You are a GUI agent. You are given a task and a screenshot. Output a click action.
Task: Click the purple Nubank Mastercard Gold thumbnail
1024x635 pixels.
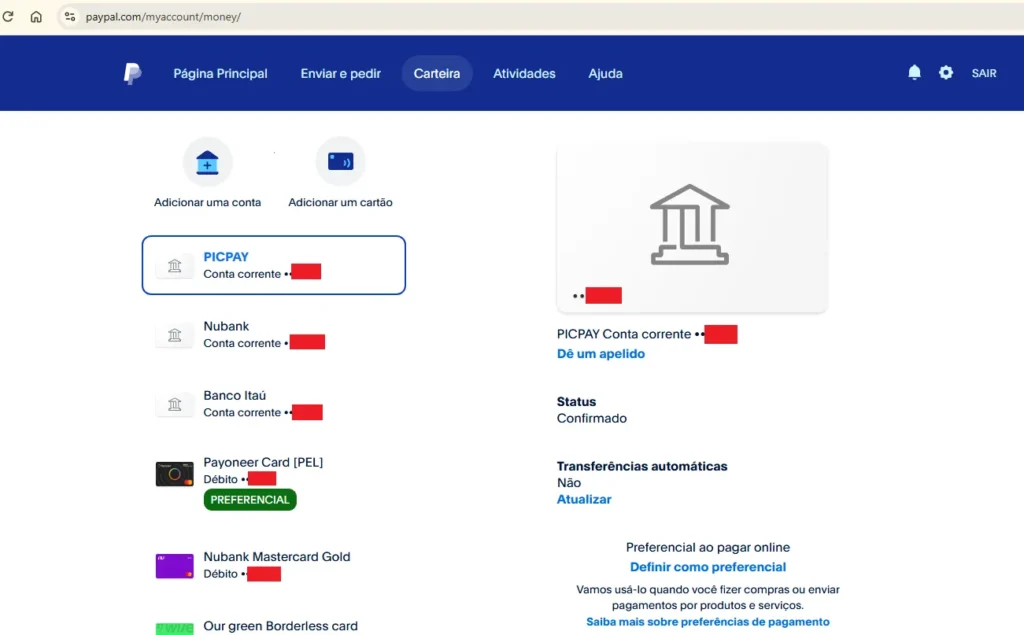[174, 566]
